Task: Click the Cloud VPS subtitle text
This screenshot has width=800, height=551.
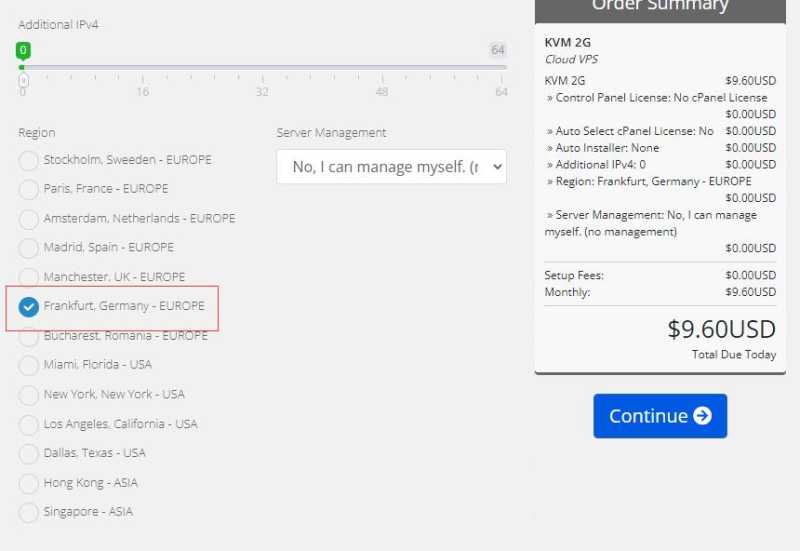Action: tap(571, 59)
